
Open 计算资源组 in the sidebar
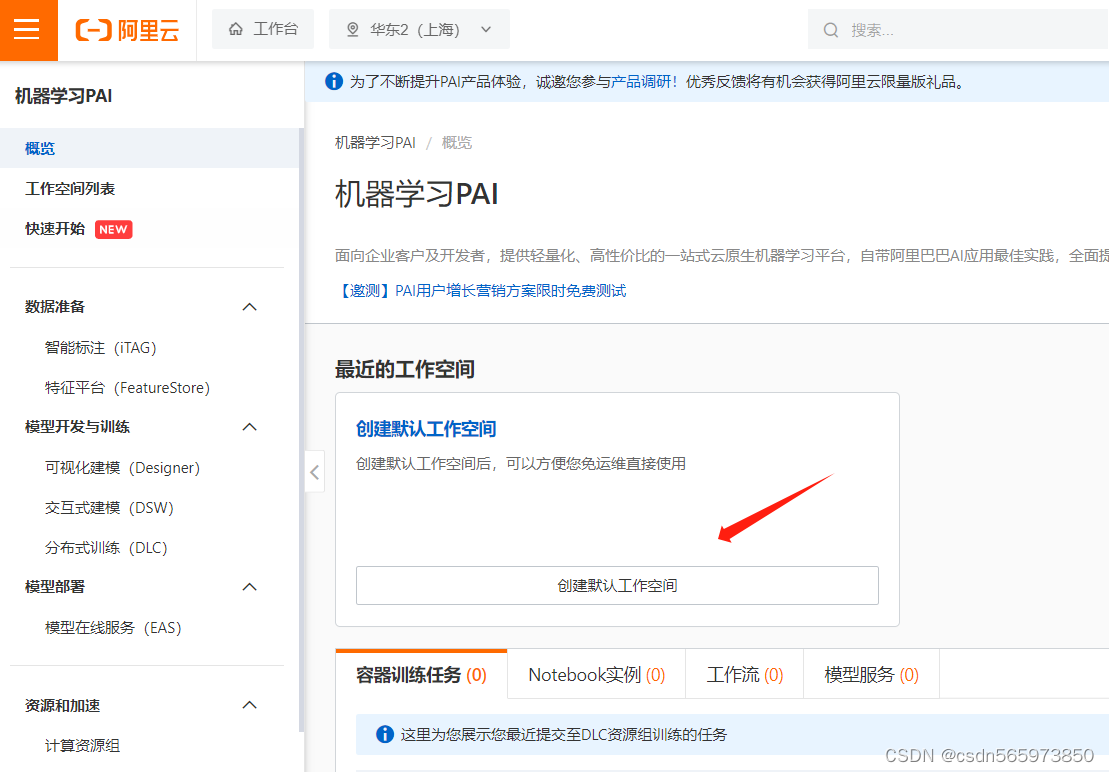pyautogui.click(x=82, y=745)
